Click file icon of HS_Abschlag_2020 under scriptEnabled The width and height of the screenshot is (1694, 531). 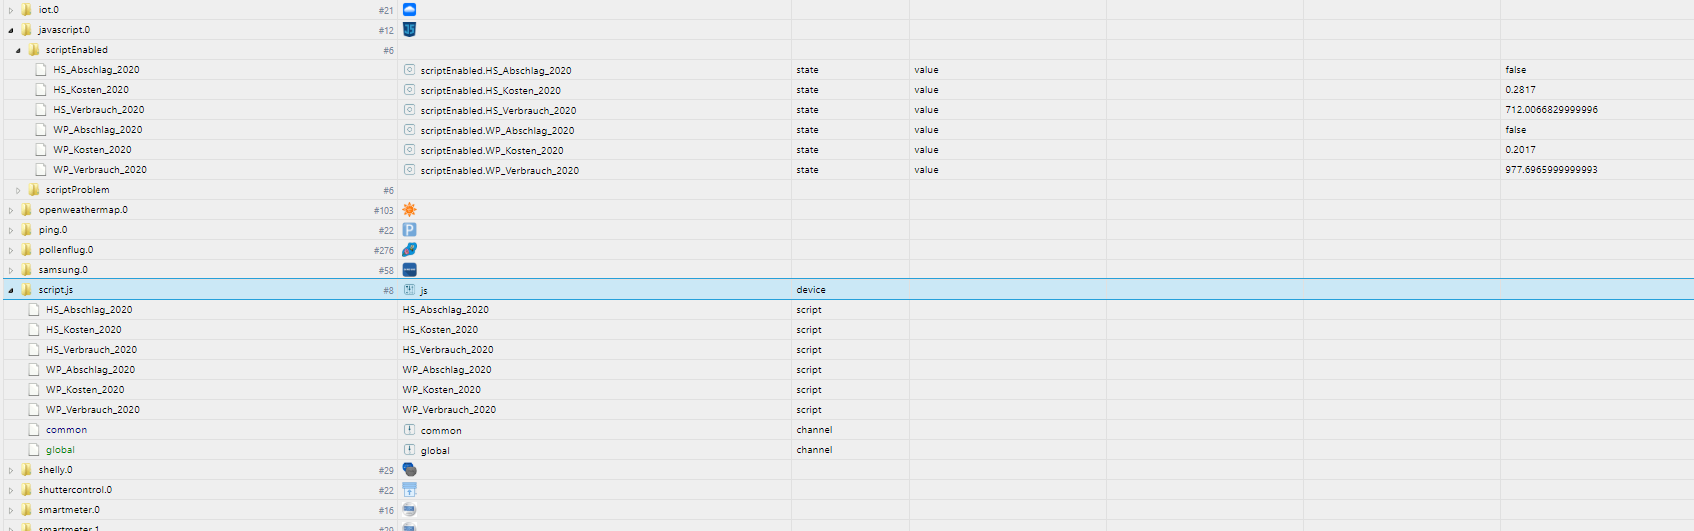tap(41, 70)
